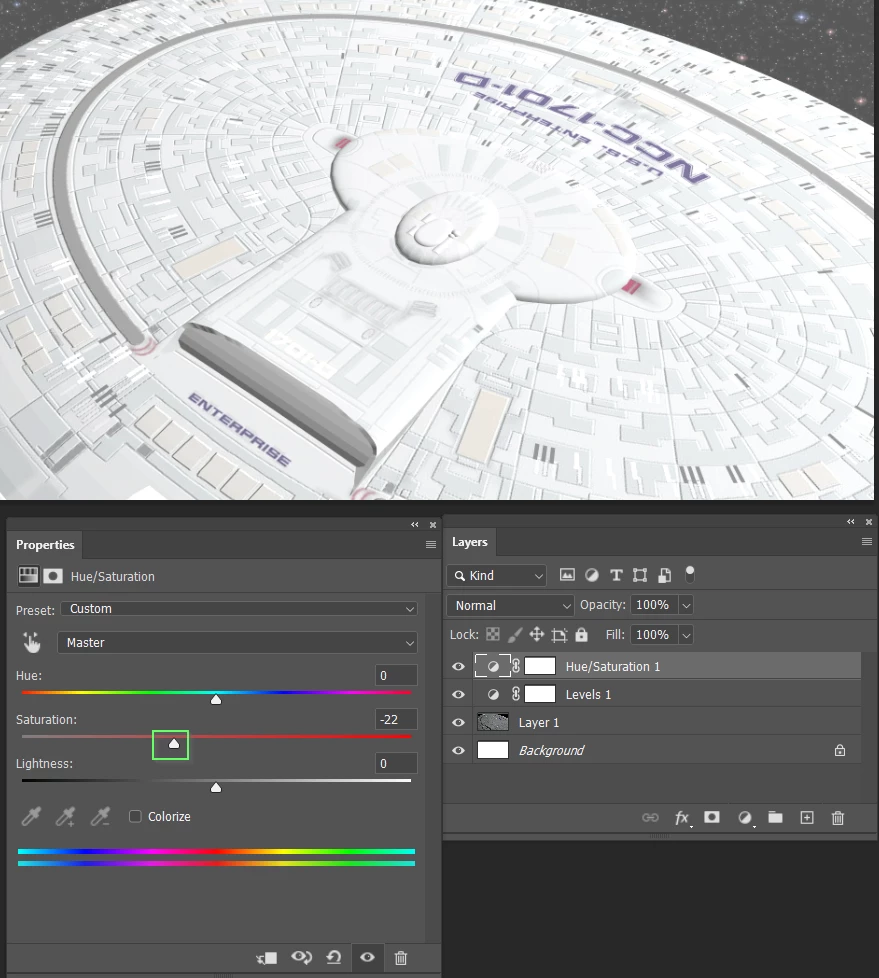Filter layers by smart objects icon
The width and height of the screenshot is (879, 978).
coord(664,574)
